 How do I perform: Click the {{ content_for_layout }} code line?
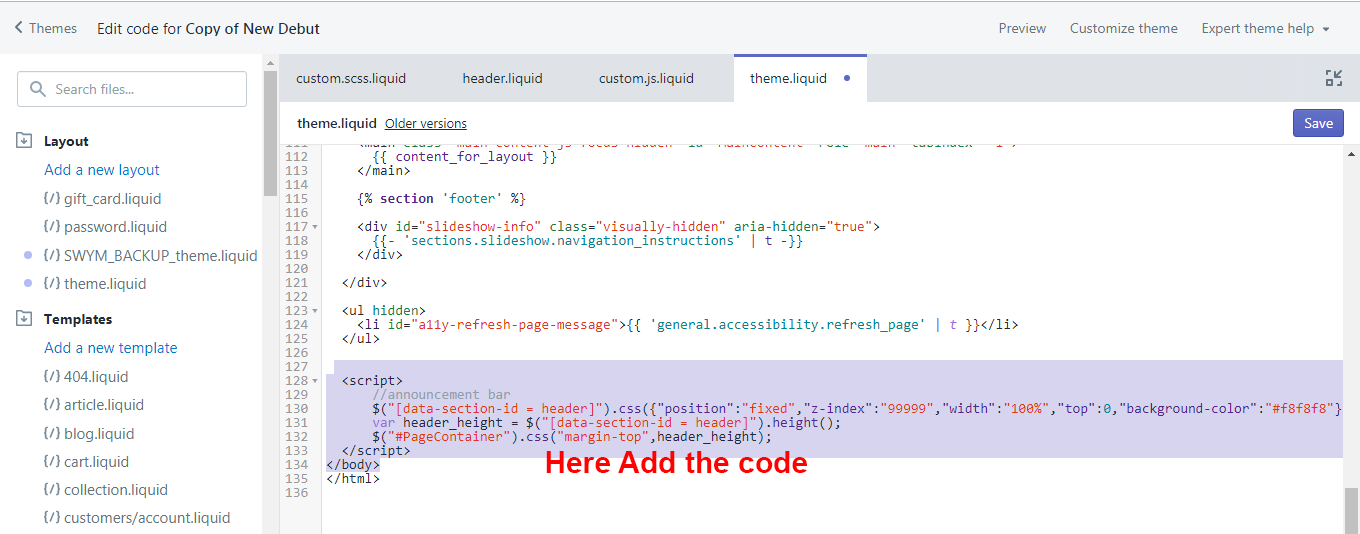[x=465, y=157]
